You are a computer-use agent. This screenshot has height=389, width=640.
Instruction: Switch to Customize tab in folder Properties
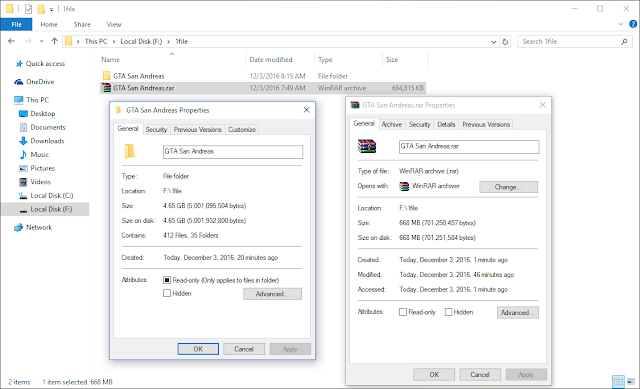click(x=242, y=129)
